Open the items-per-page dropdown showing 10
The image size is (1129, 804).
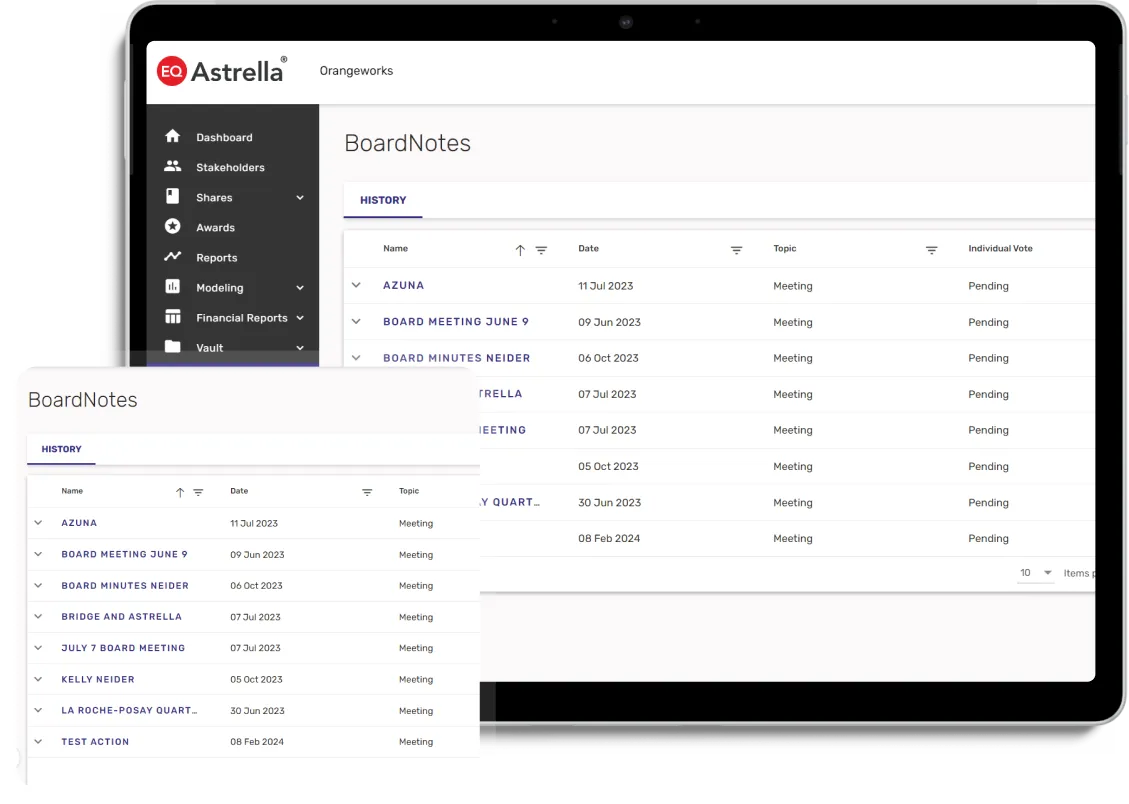point(1036,573)
